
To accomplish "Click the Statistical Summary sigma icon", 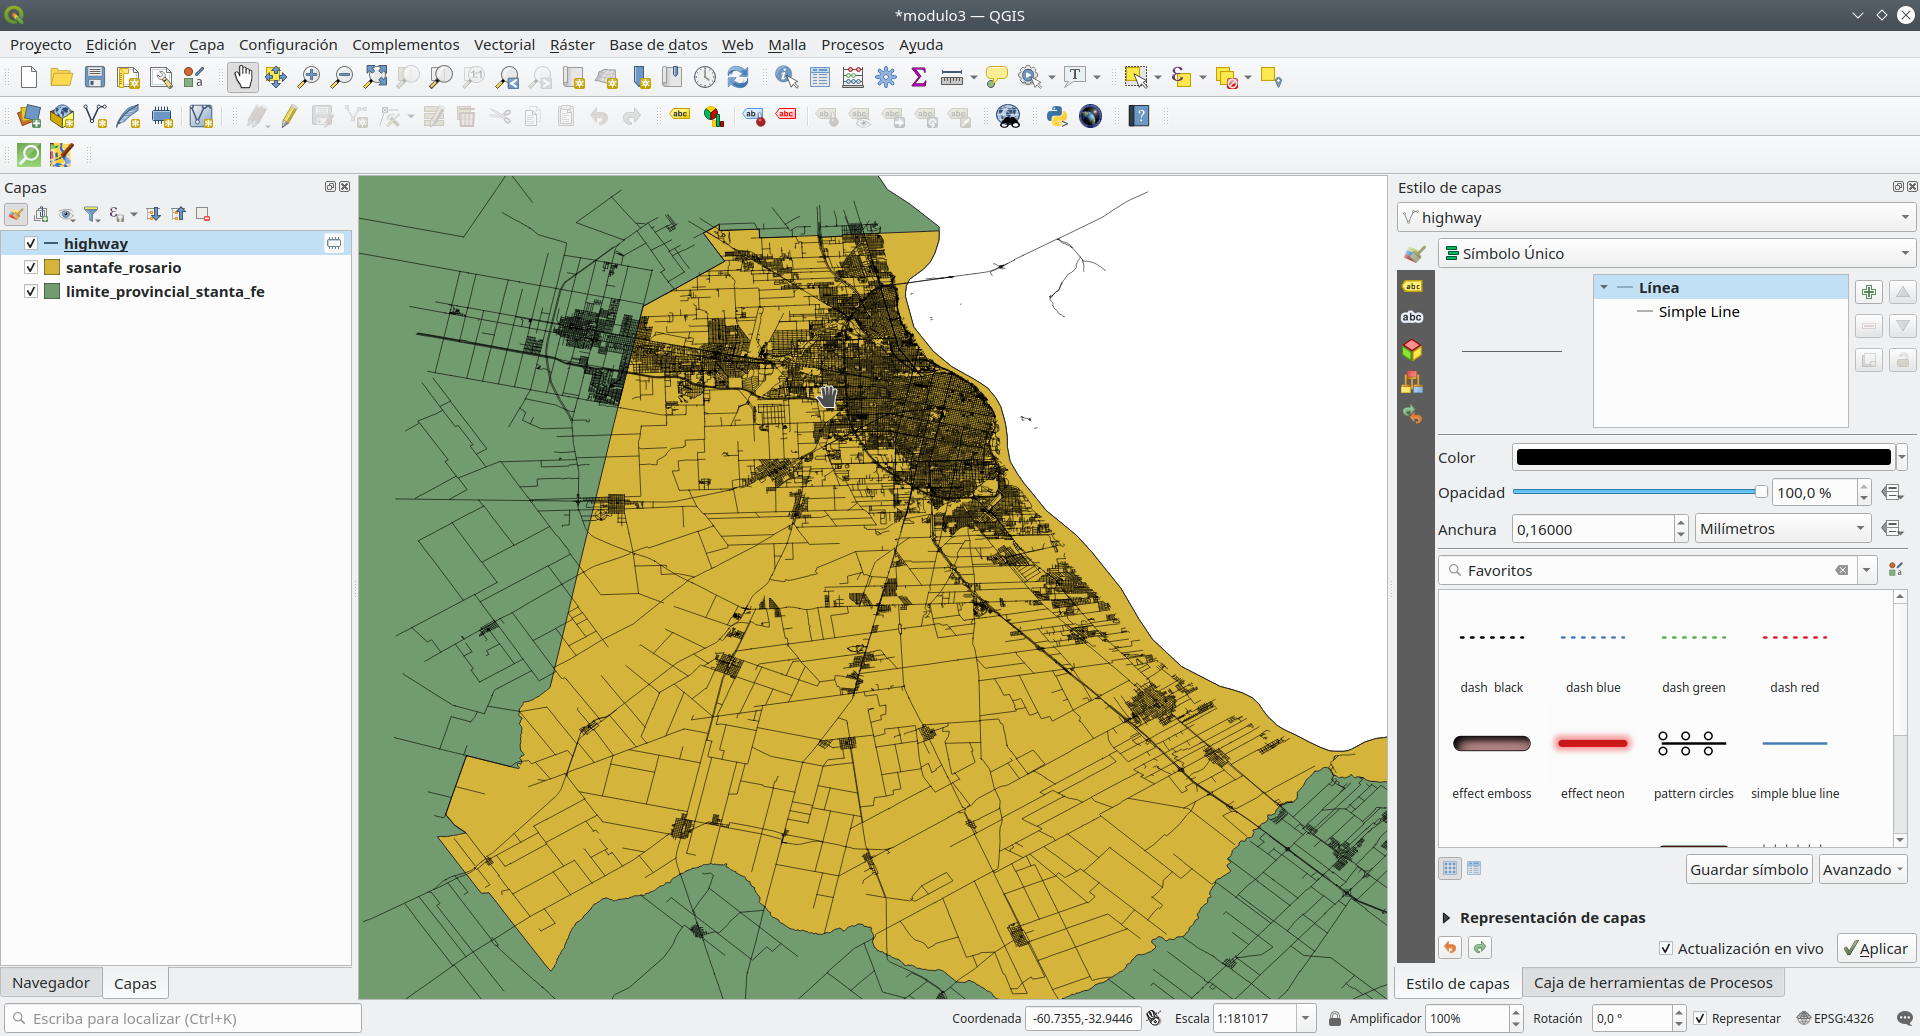I will pos(919,77).
